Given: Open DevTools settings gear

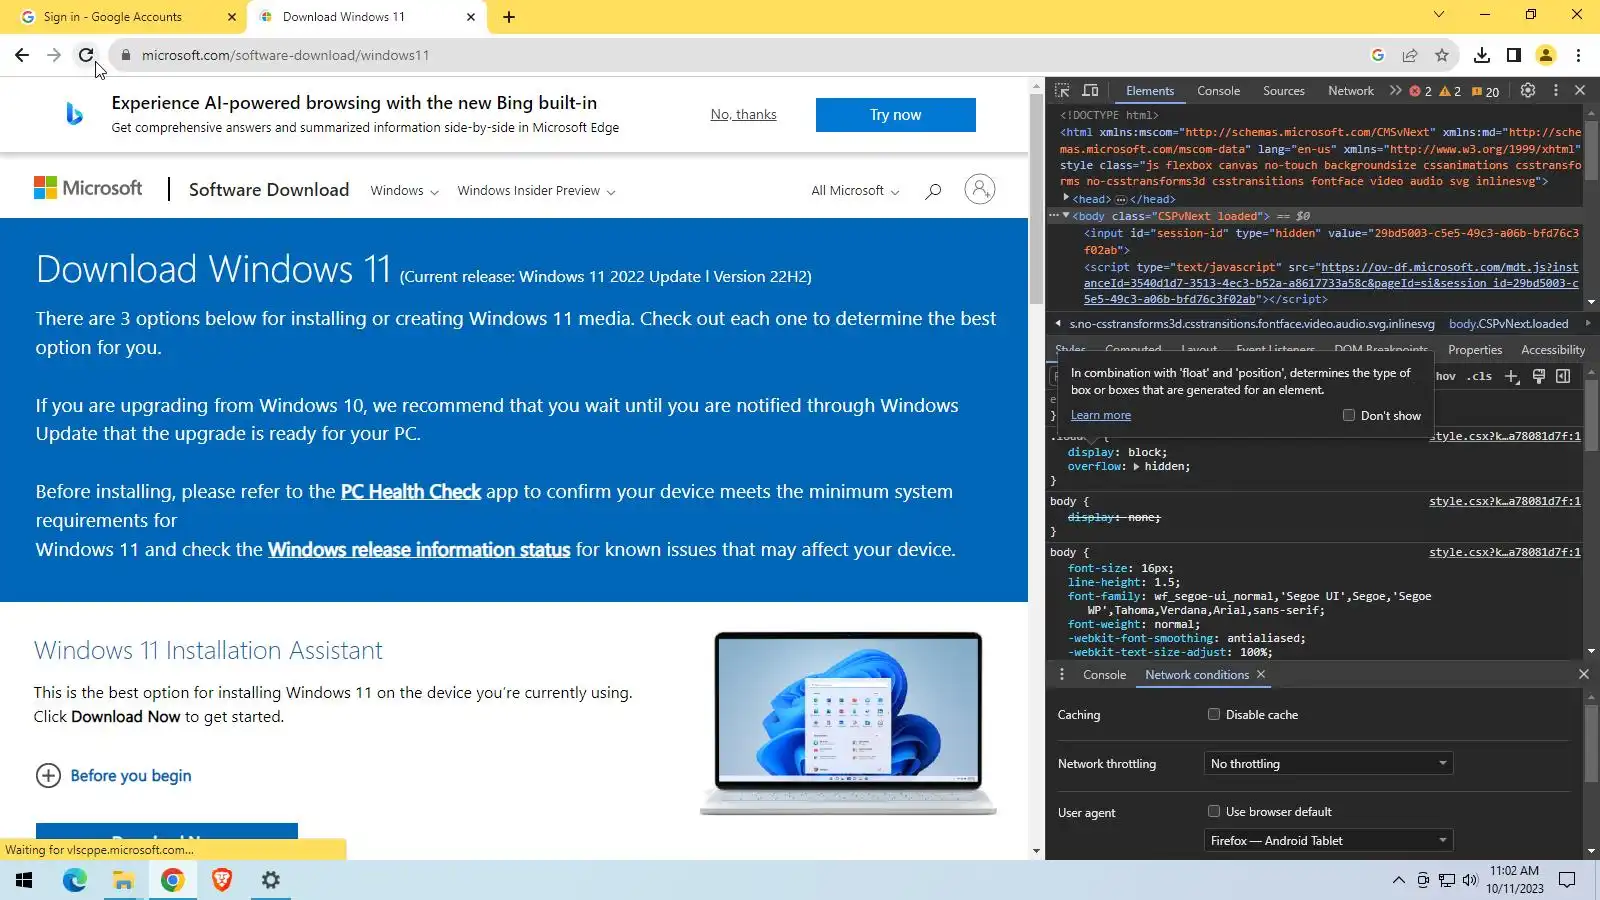Looking at the screenshot, I should pos(1528,90).
